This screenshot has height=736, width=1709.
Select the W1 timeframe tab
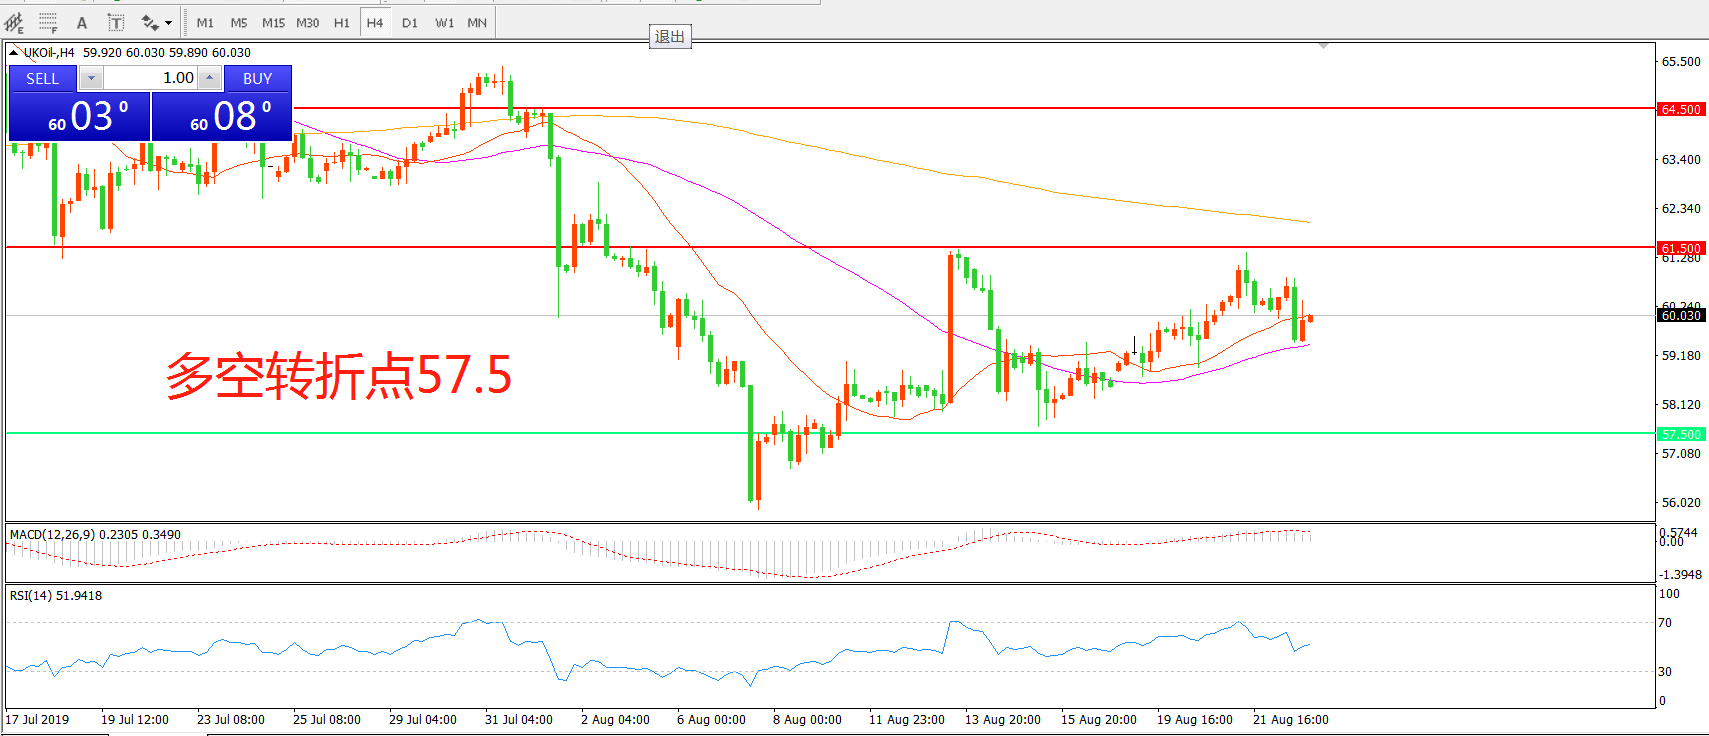click(x=444, y=22)
